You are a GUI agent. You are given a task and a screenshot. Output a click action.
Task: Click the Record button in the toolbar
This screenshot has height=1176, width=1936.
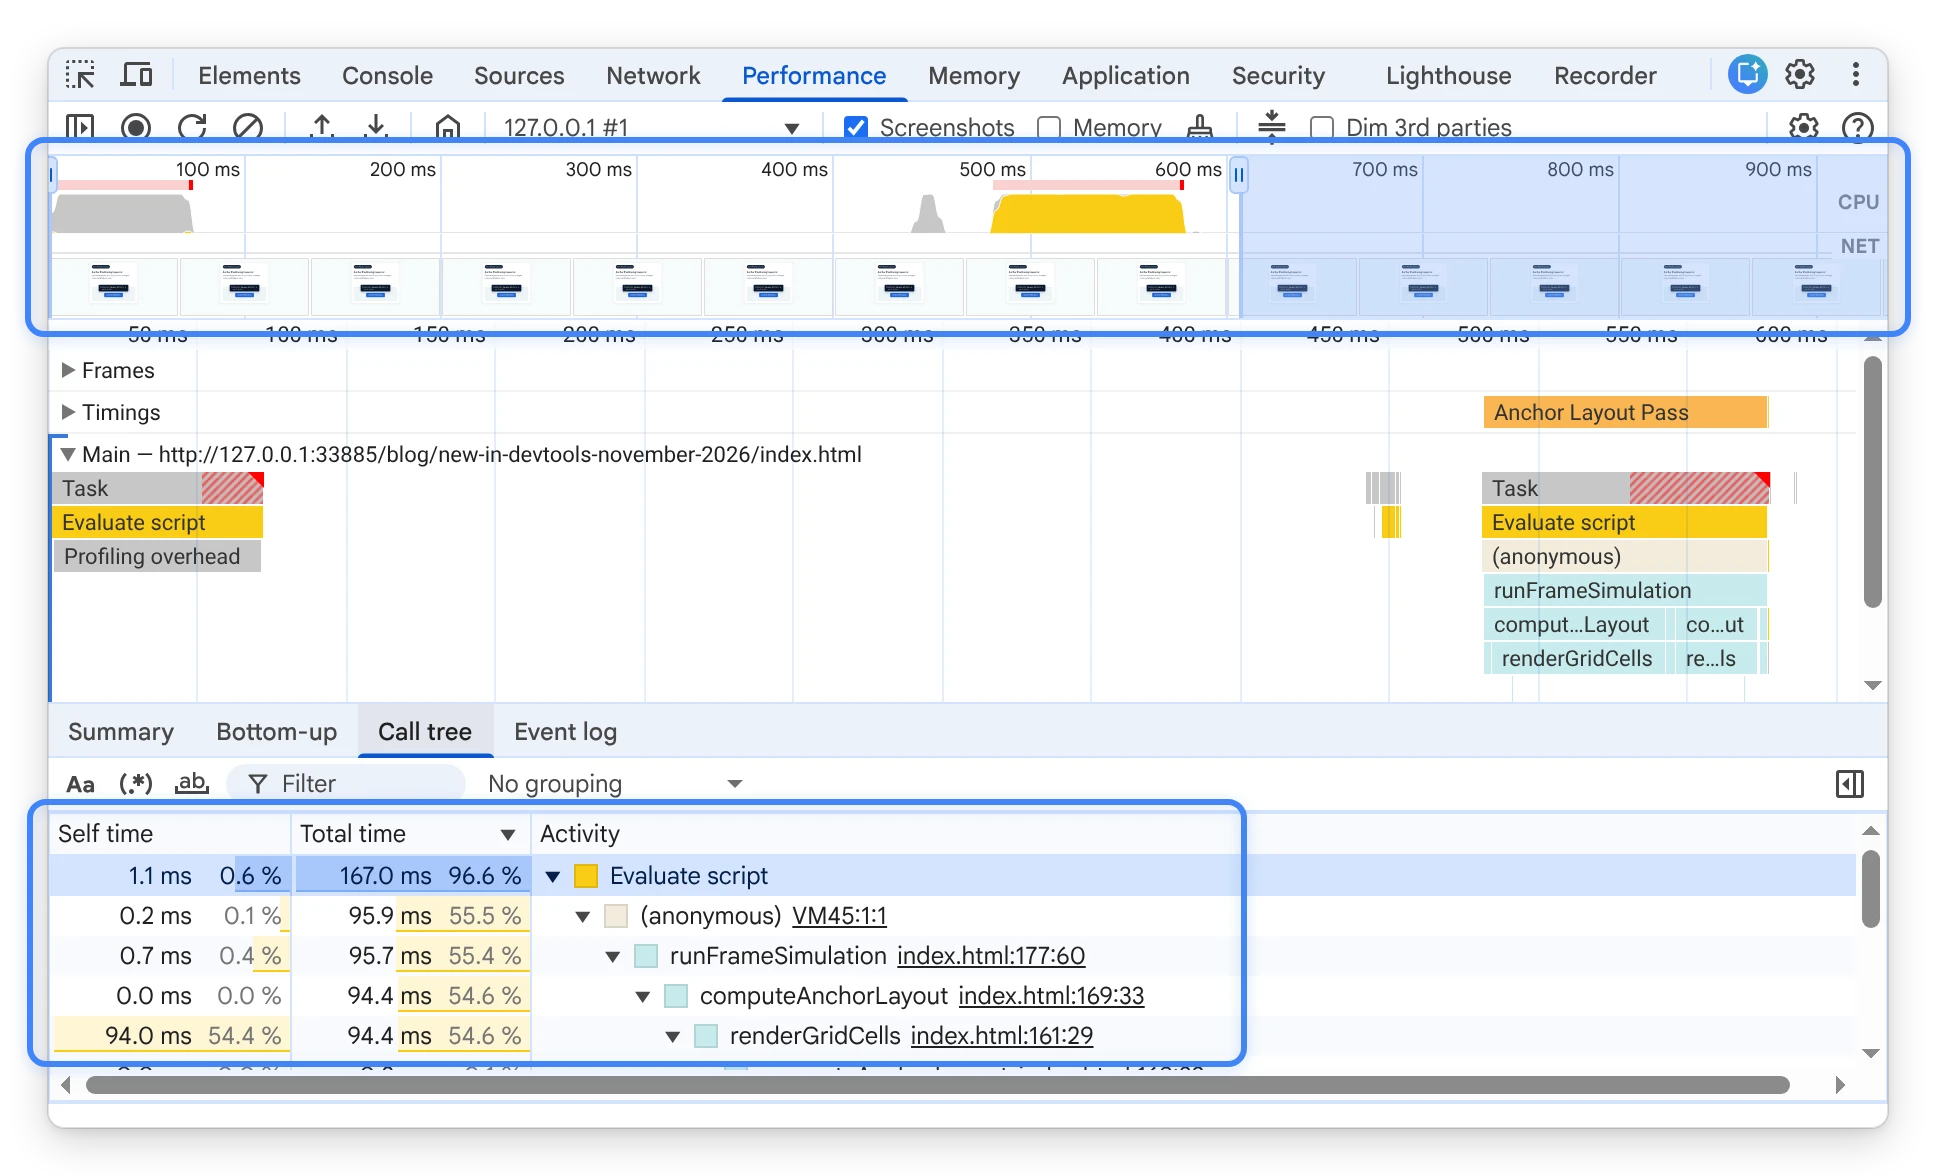136,127
